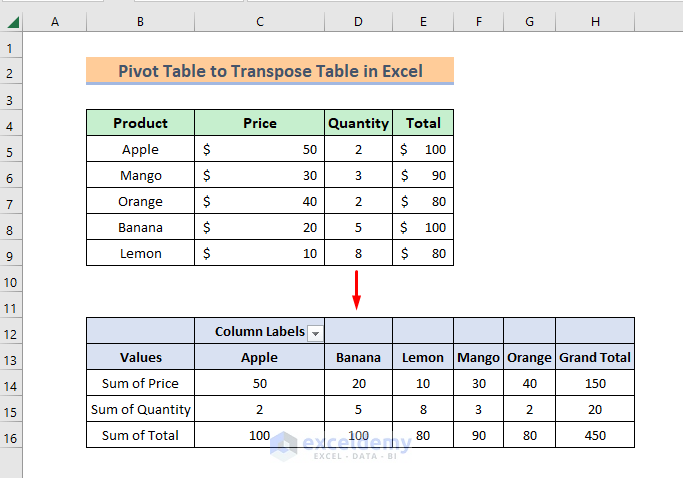Select the 'Lemon' pivot column header

(422, 357)
